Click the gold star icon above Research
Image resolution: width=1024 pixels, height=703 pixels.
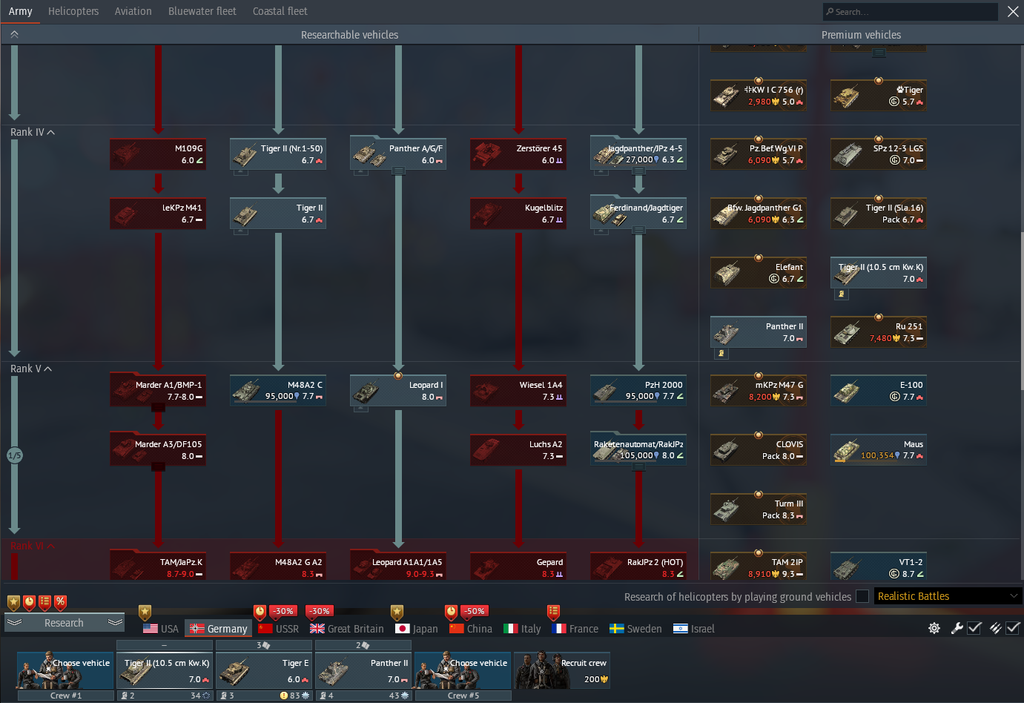(13, 602)
